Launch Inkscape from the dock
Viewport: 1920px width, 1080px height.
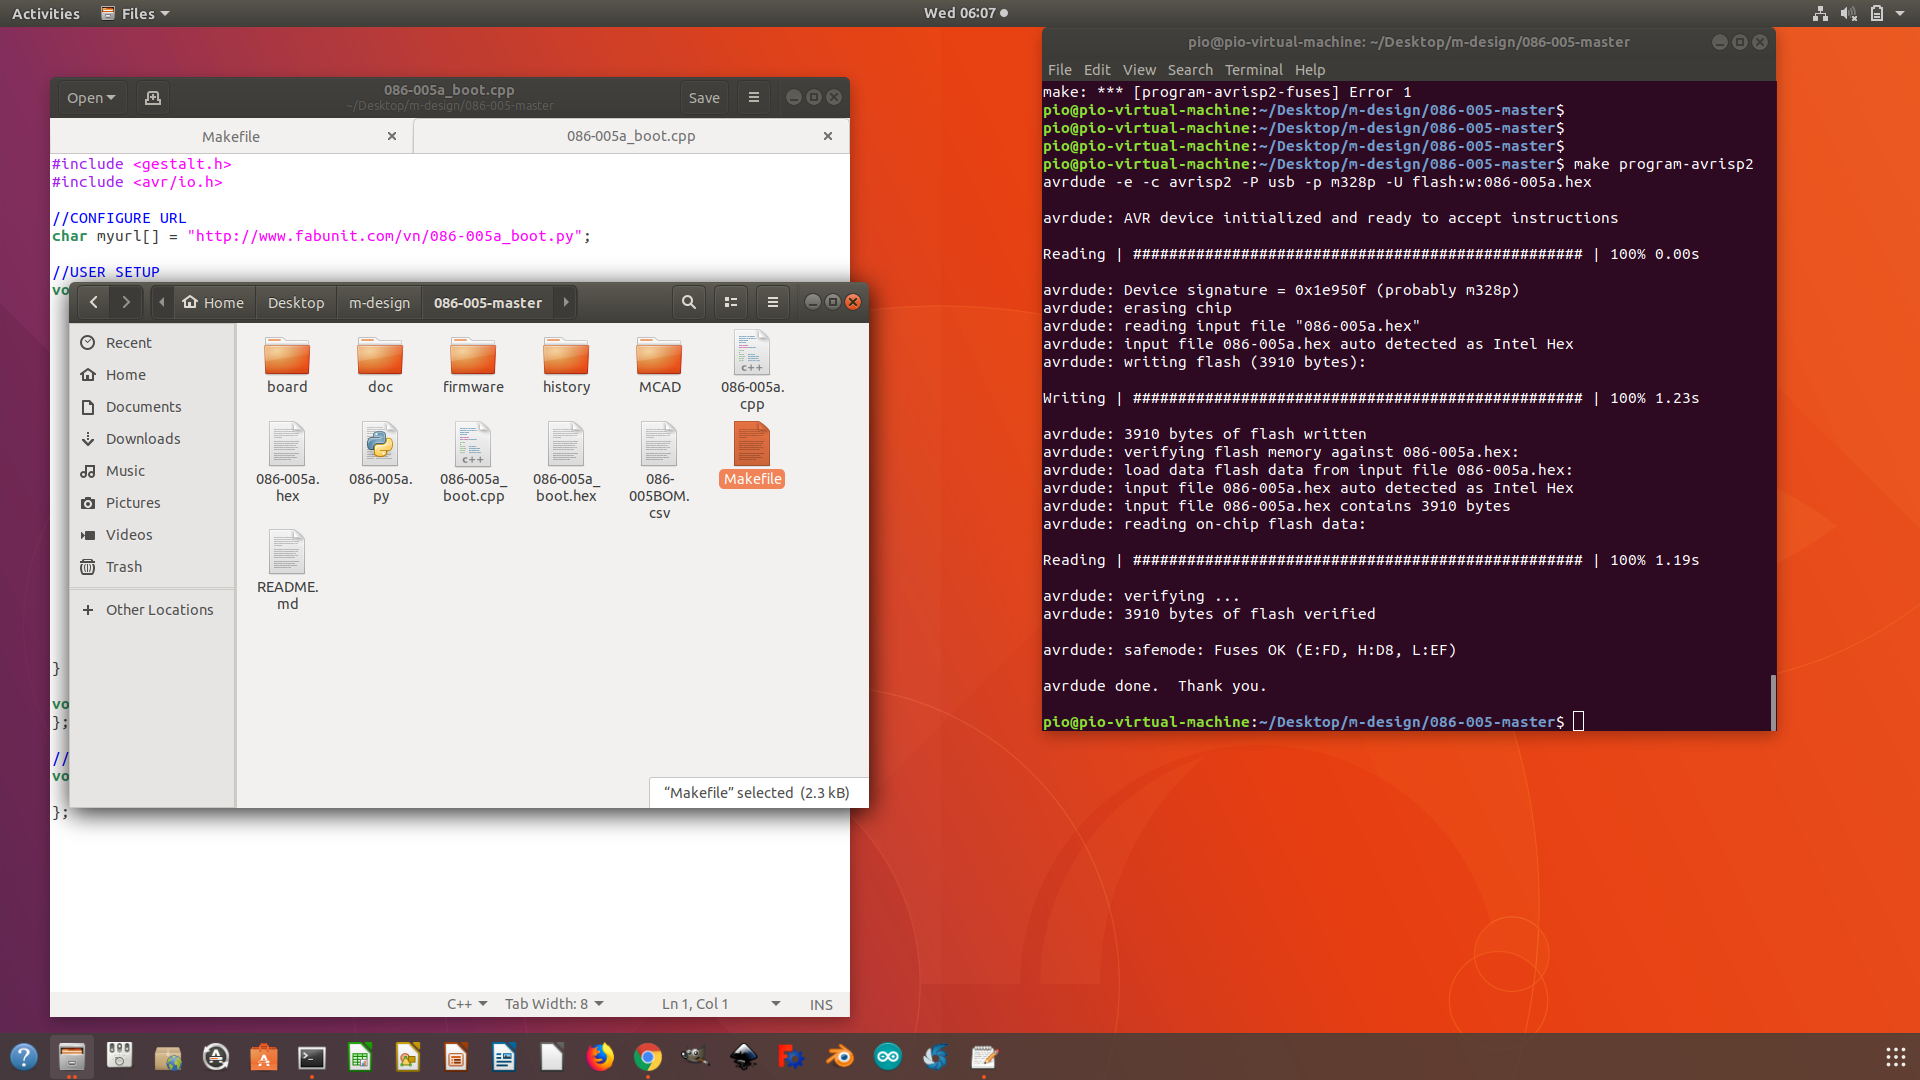(744, 1057)
